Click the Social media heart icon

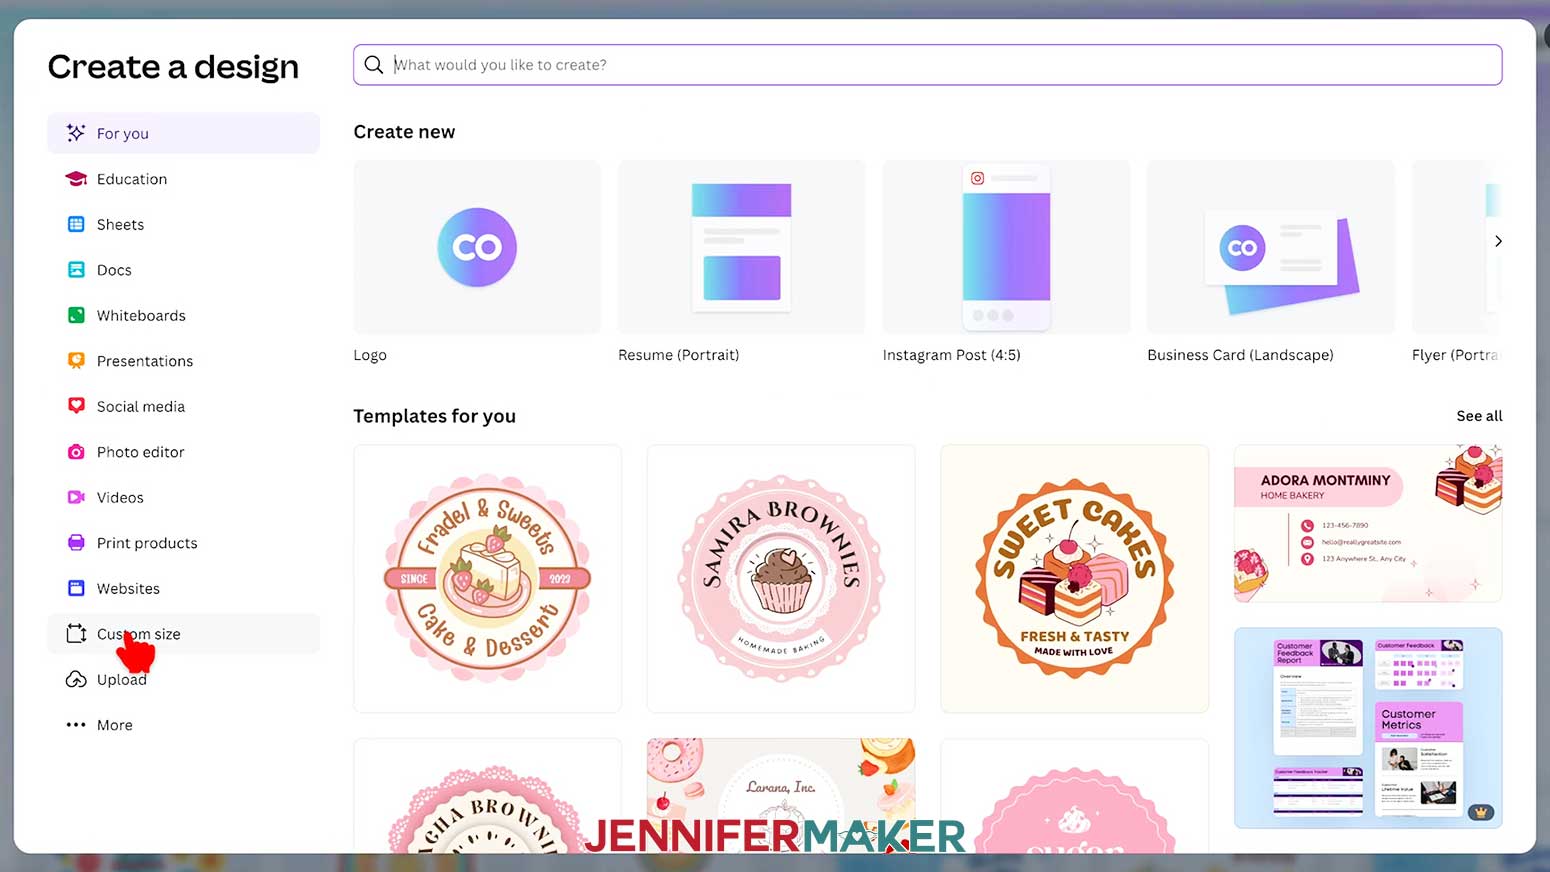pos(76,406)
